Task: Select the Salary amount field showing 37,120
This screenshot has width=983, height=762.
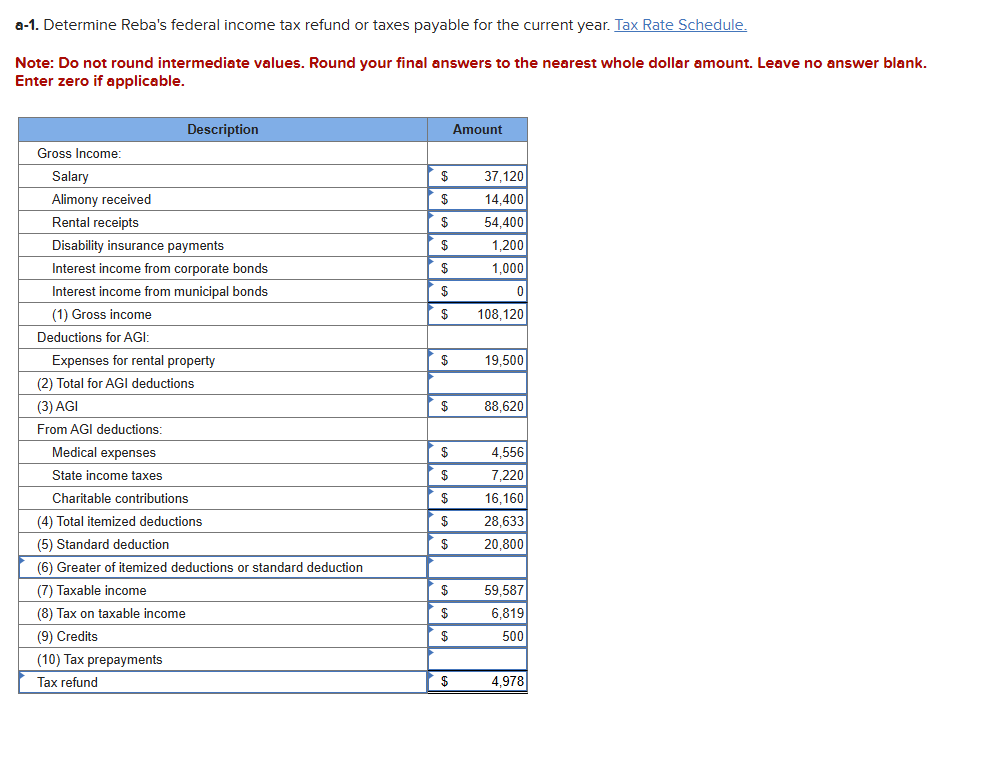Action: point(477,176)
